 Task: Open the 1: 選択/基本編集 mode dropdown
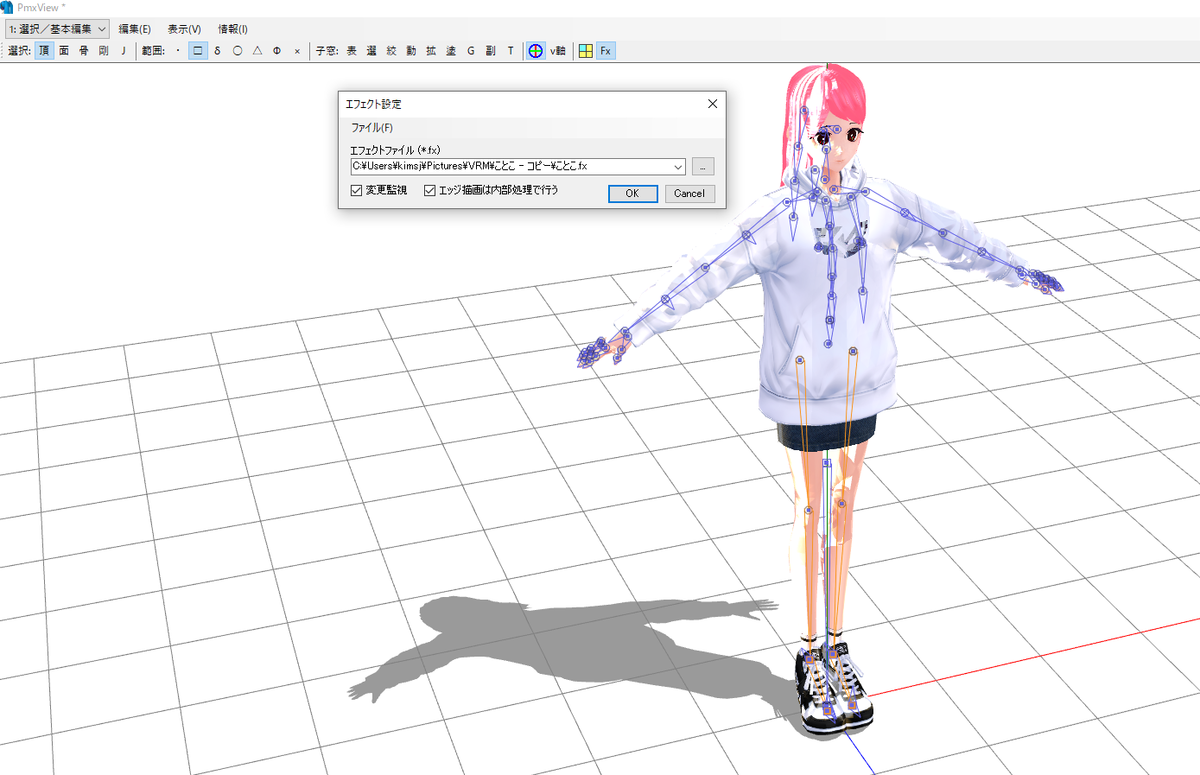(56, 29)
